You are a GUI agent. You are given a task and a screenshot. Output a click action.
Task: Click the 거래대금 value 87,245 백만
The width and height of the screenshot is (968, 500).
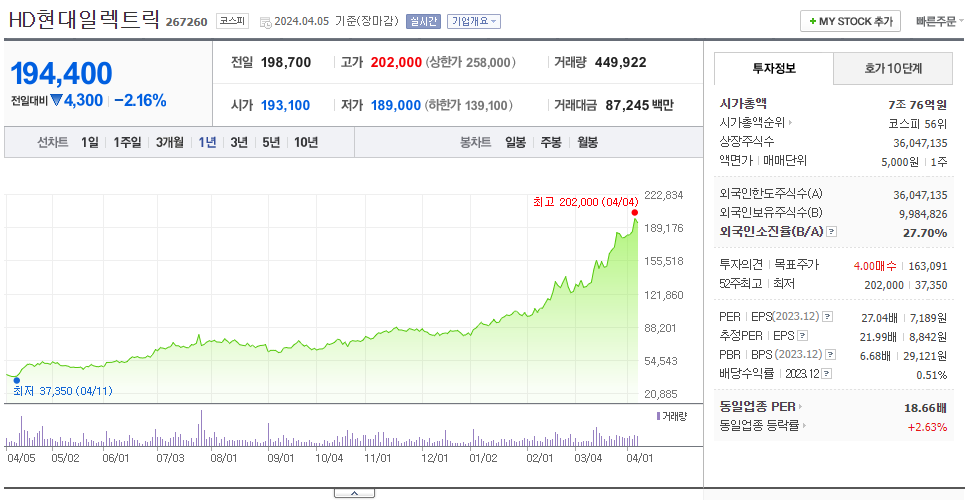[x=640, y=106]
